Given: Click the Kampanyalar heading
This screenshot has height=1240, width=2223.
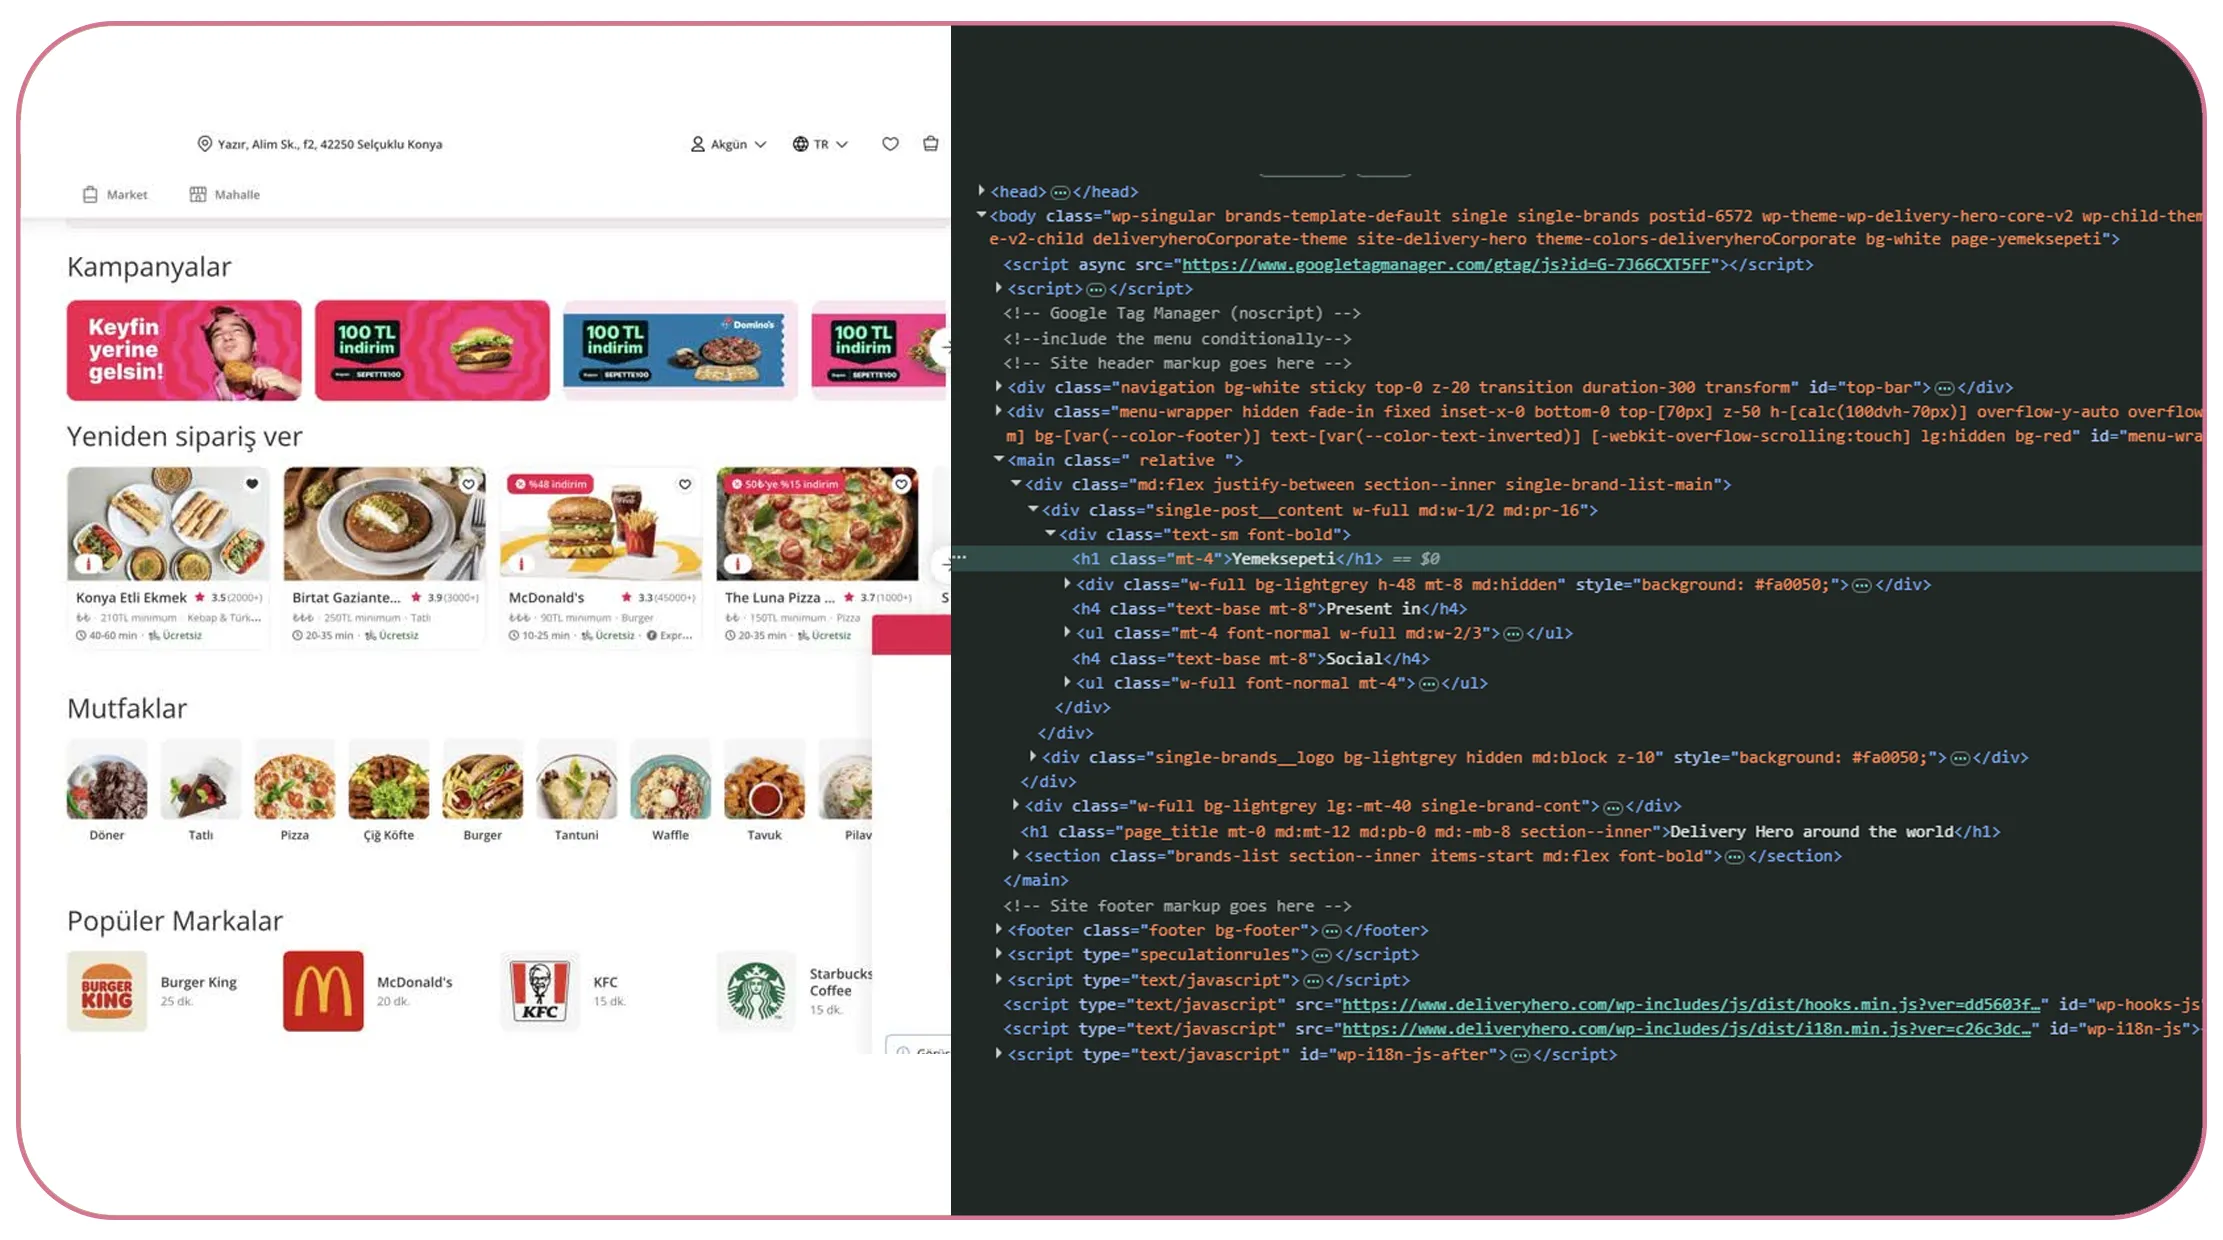Looking at the screenshot, I should pyautogui.click(x=149, y=267).
